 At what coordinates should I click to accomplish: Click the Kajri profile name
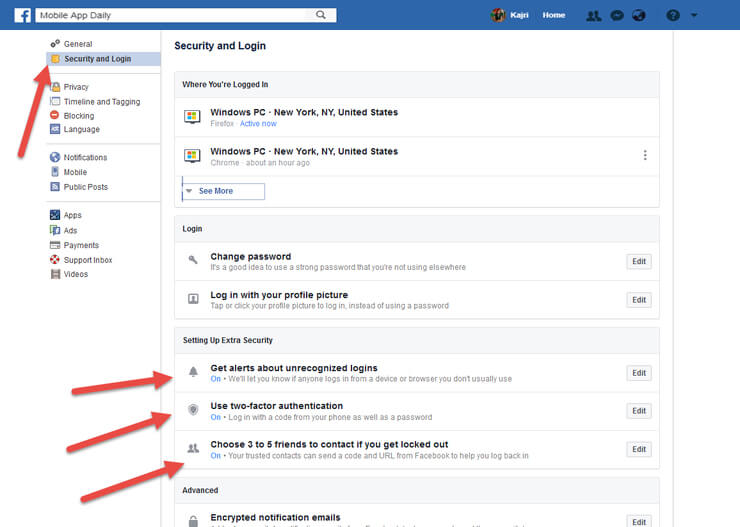(519, 15)
